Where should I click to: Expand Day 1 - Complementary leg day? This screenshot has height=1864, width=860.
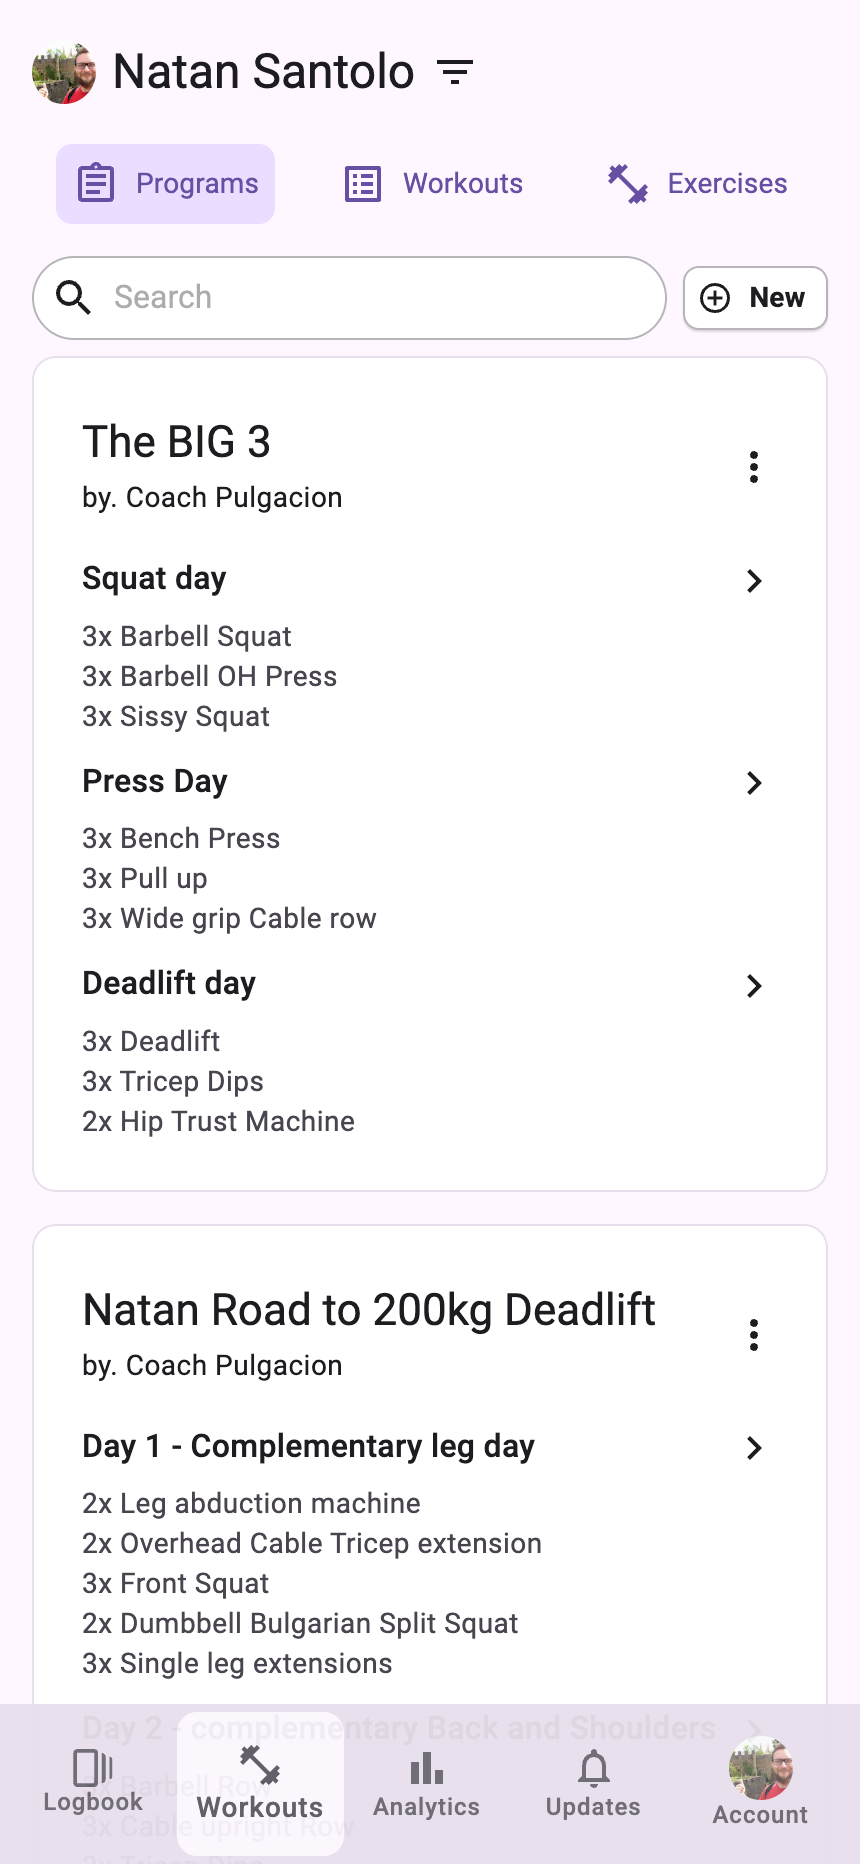tap(754, 1448)
